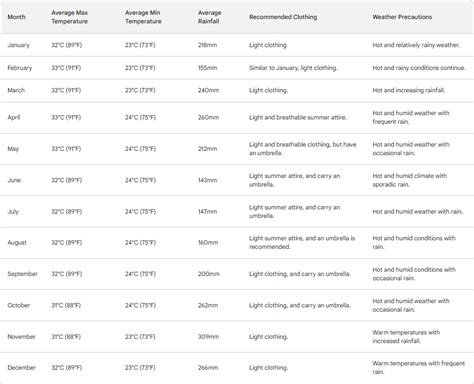Click the Month column header
The height and width of the screenshot is (384, 474).
pos(16,17)
